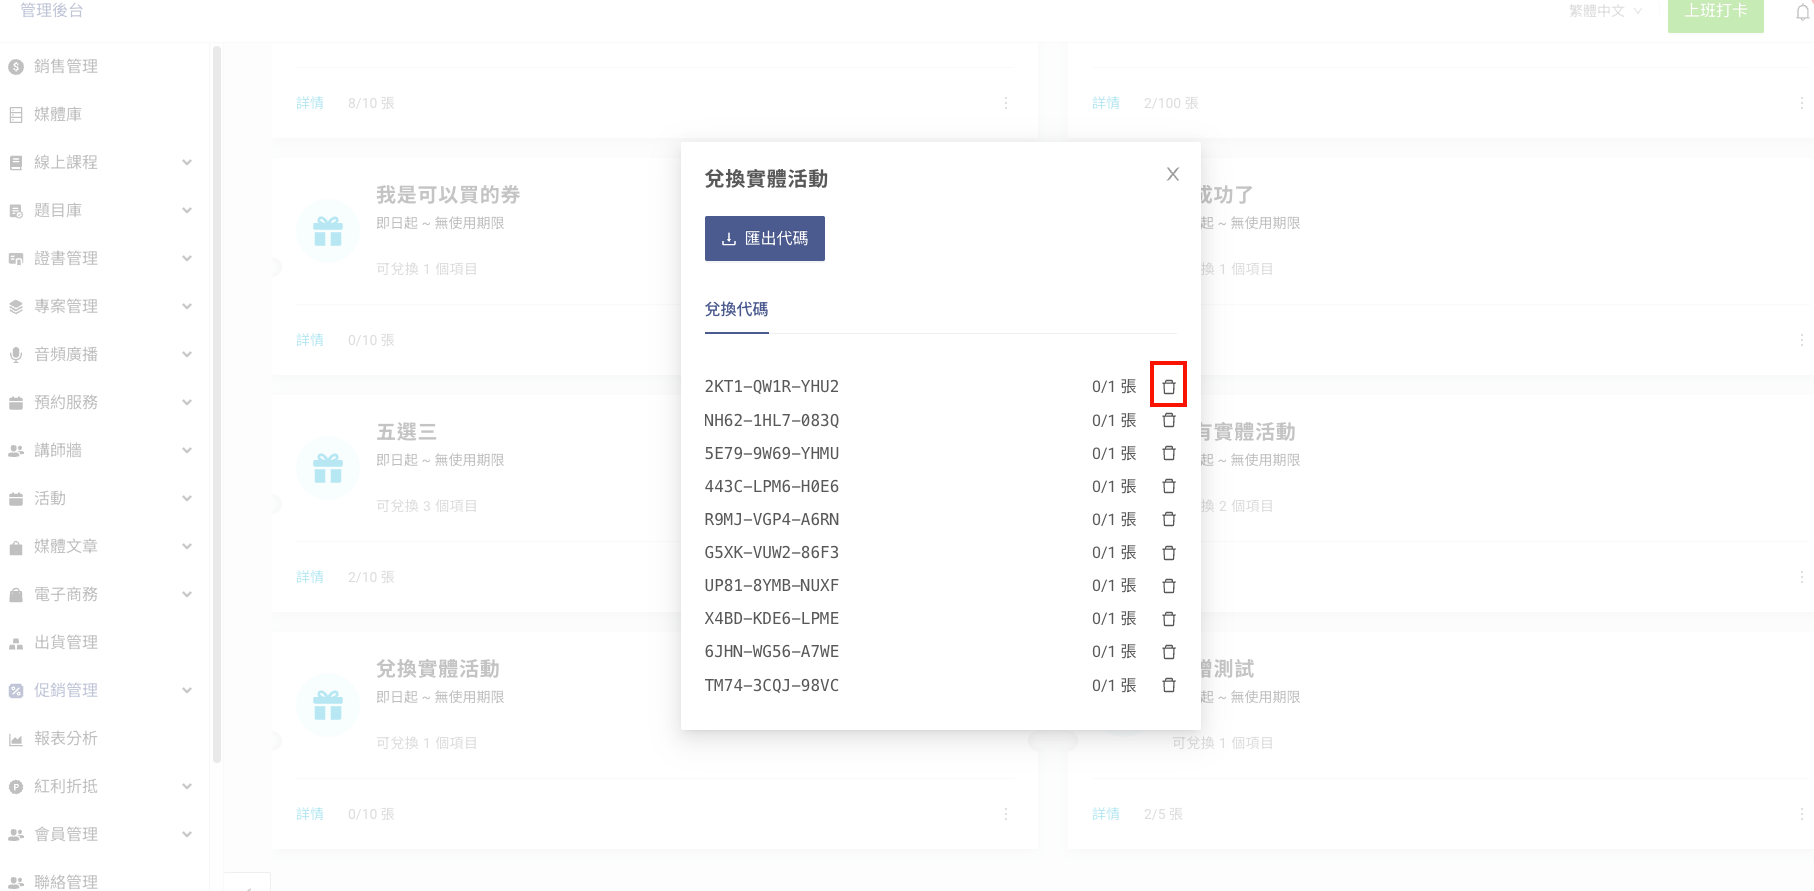
Task: Delete redemption code 2KT1-QW1R-YHU2
Action: 1168,386
